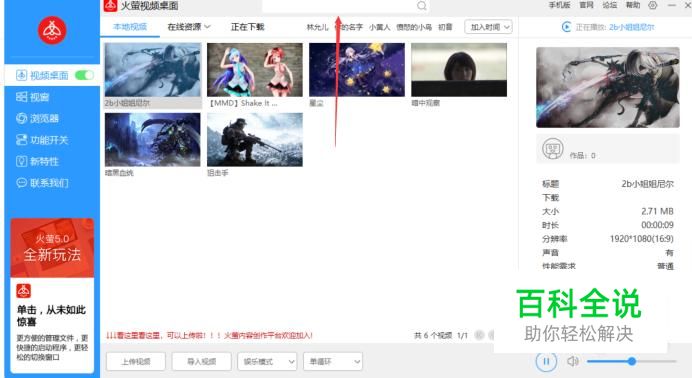The width and height of the screenshot is (692, 378).
Task: Switch to the 正在下载 tab
Action: 248,27
